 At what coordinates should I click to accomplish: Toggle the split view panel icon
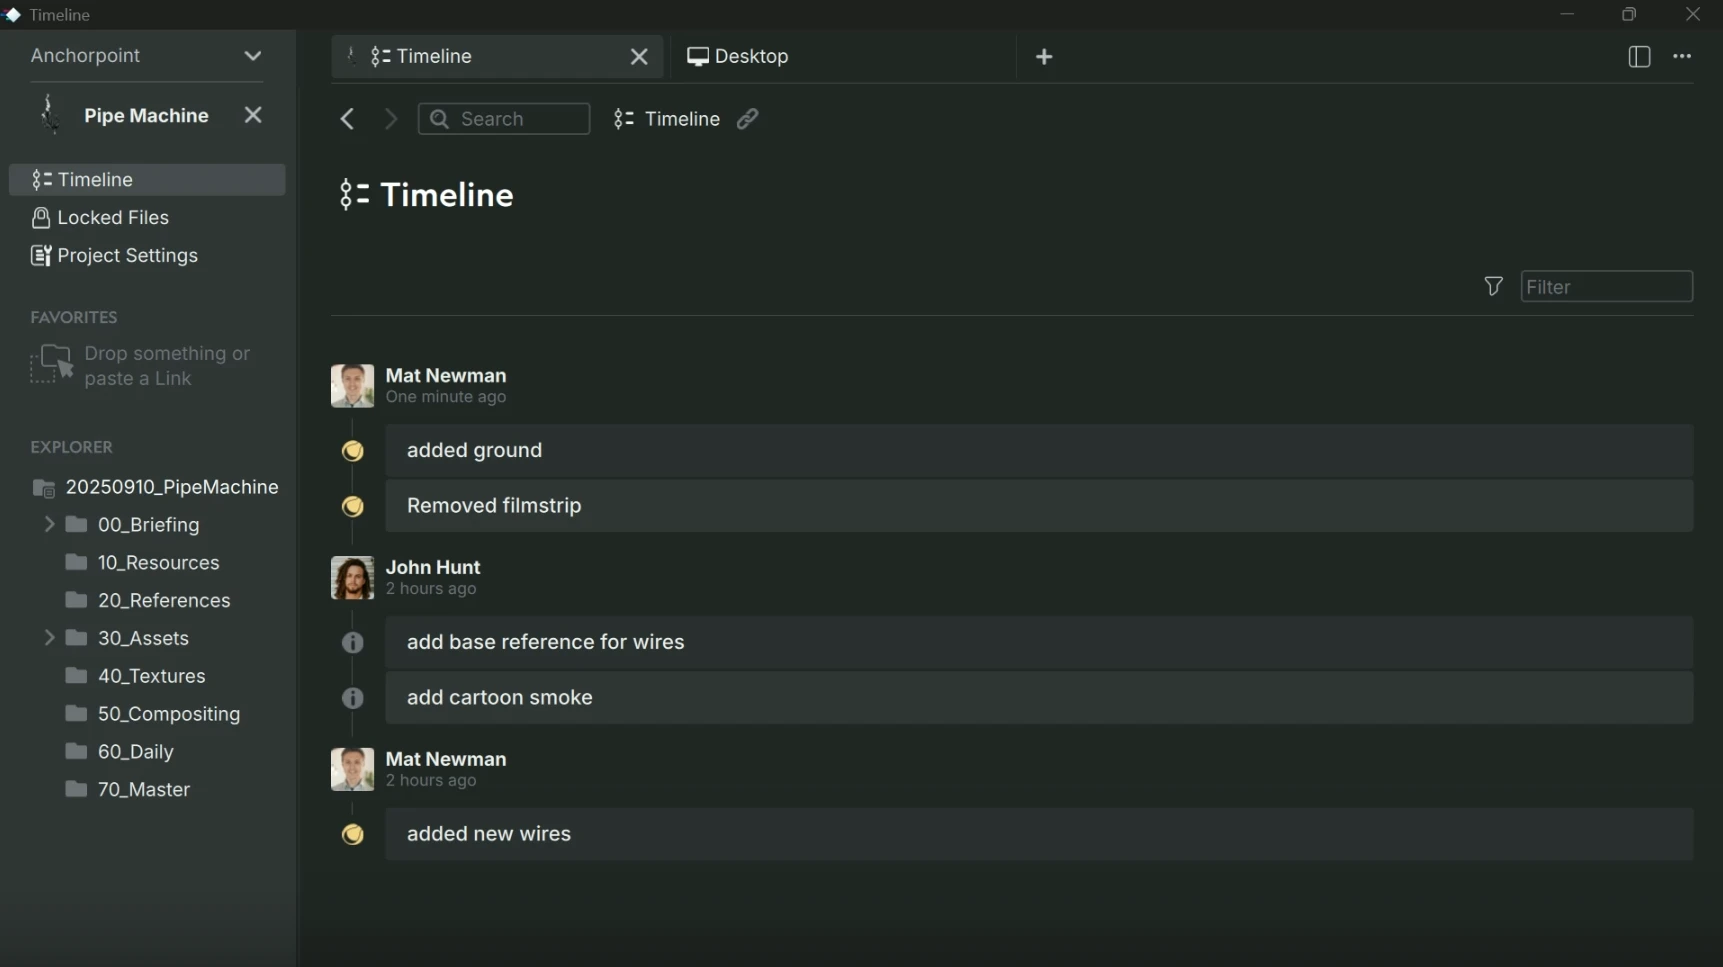[x=1639, y=57]
